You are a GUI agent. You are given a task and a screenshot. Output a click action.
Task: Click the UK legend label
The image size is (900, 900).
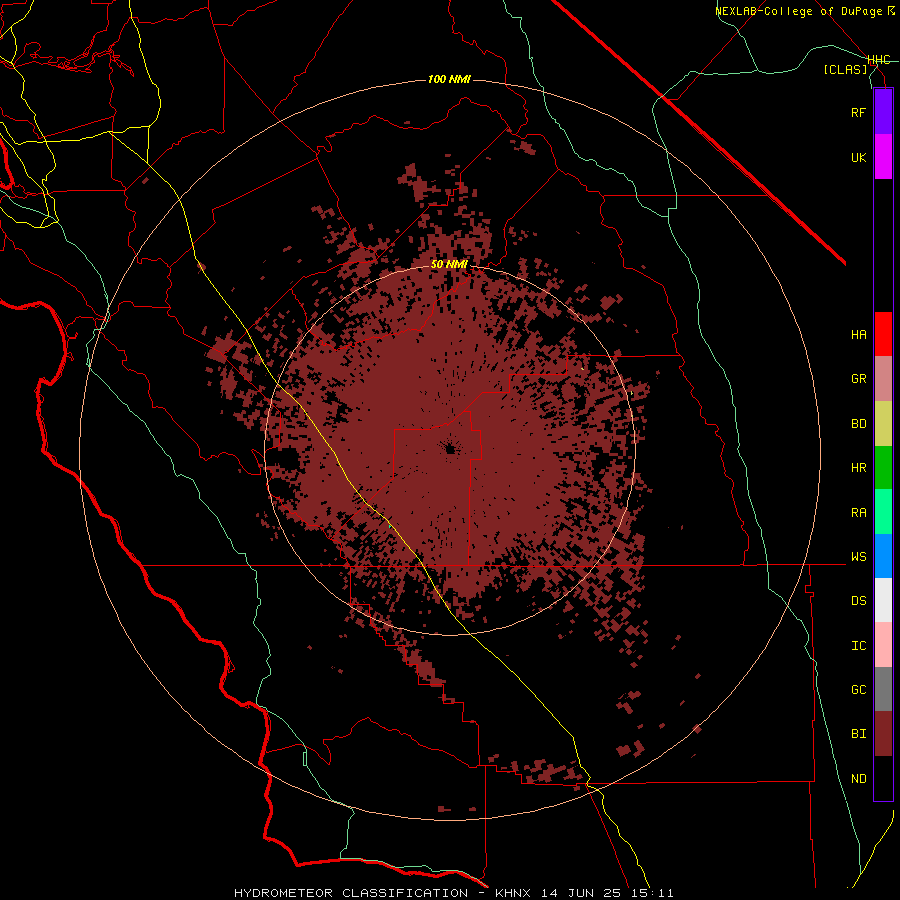(858, 157)
